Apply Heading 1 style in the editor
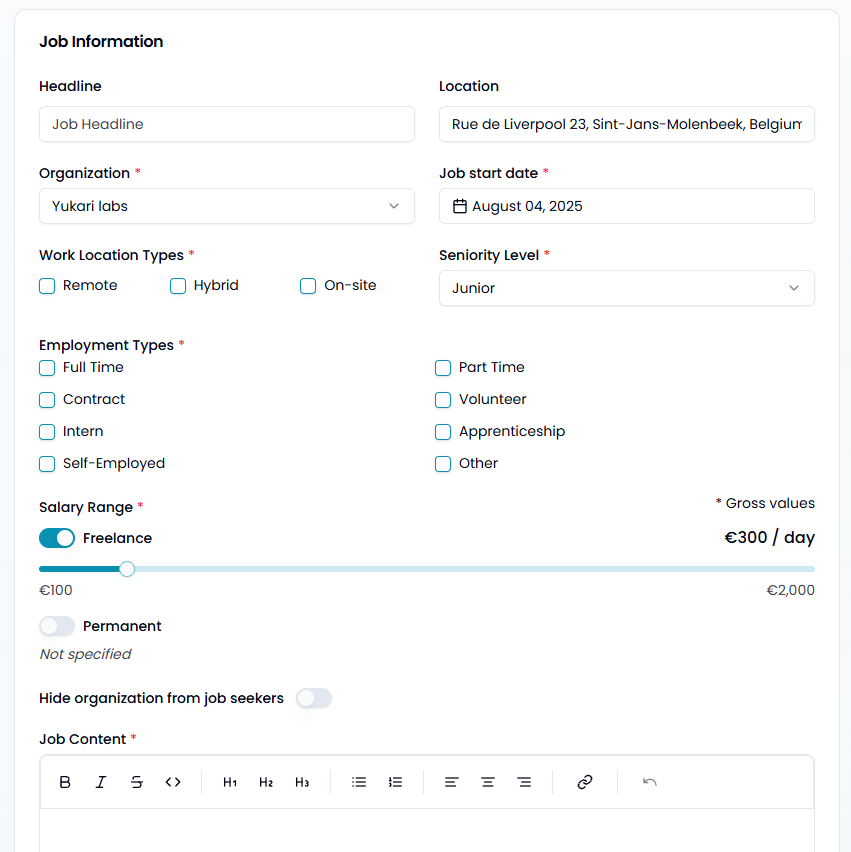 (x=230, y=782)
